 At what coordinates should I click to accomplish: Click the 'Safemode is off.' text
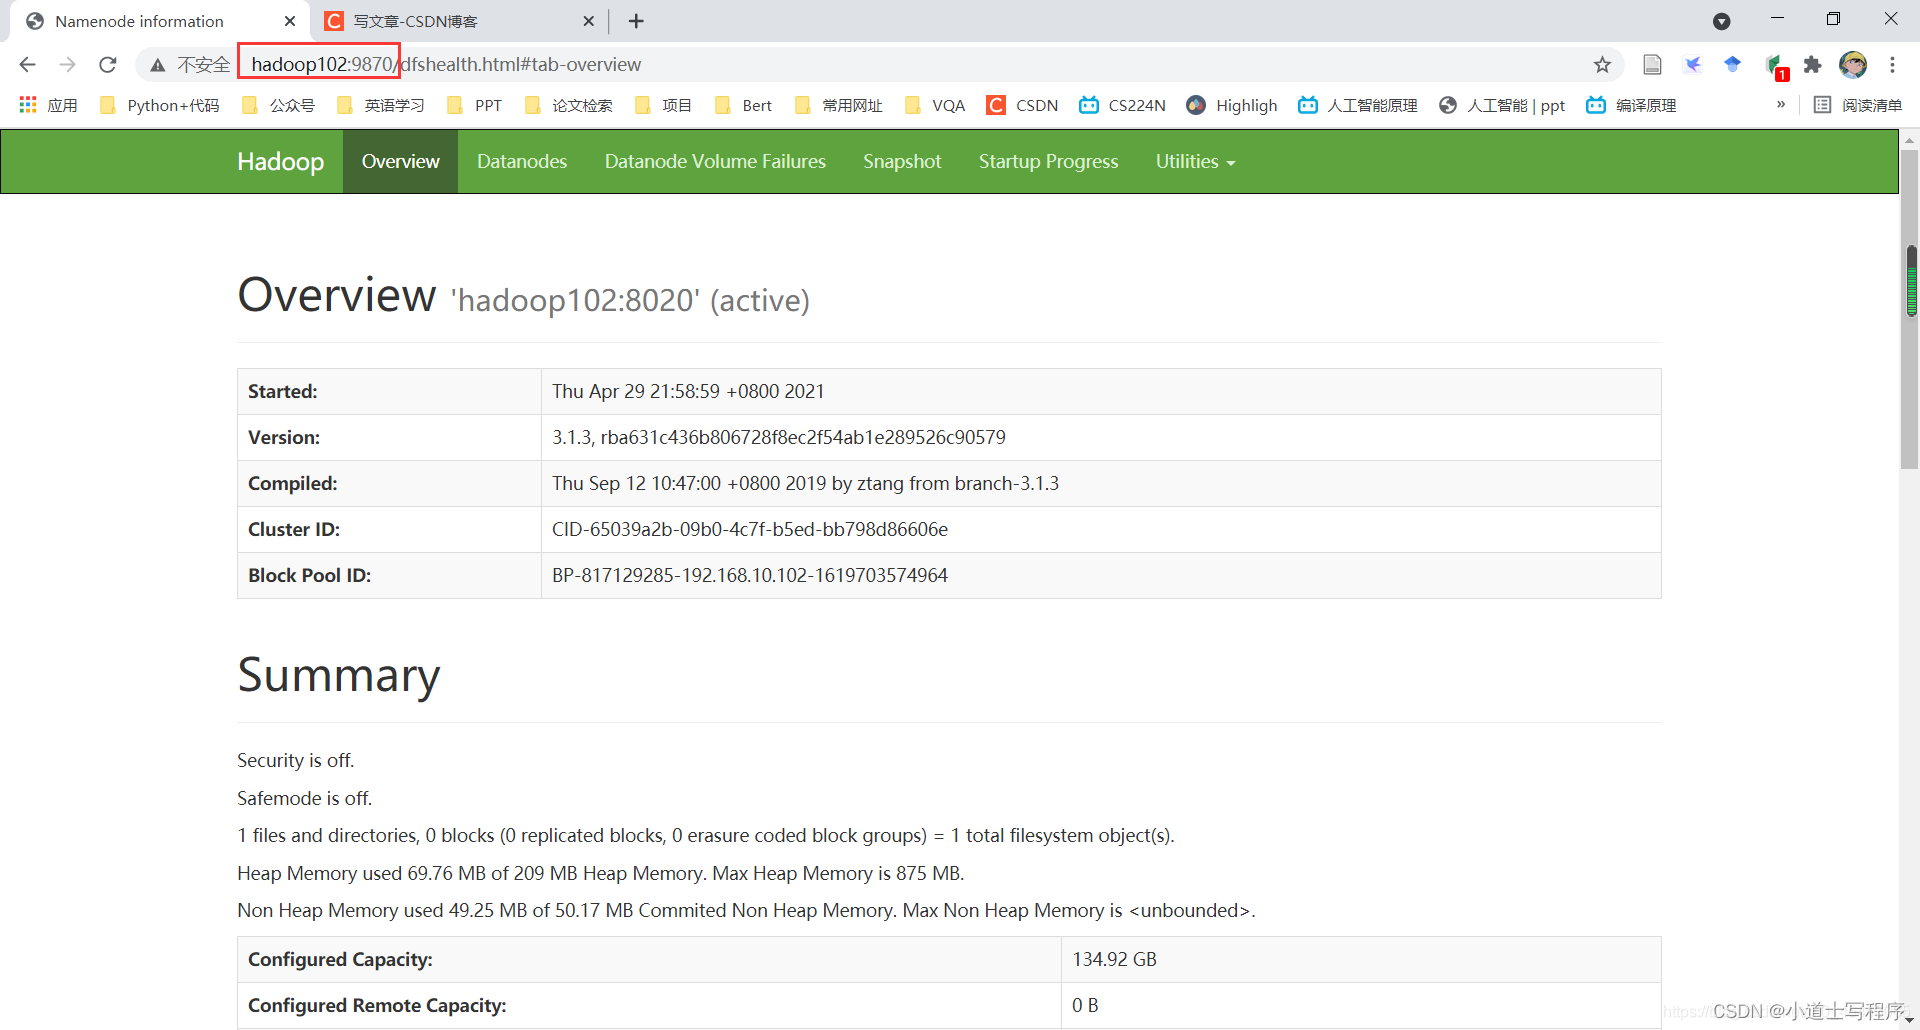[x=304, y=798]
